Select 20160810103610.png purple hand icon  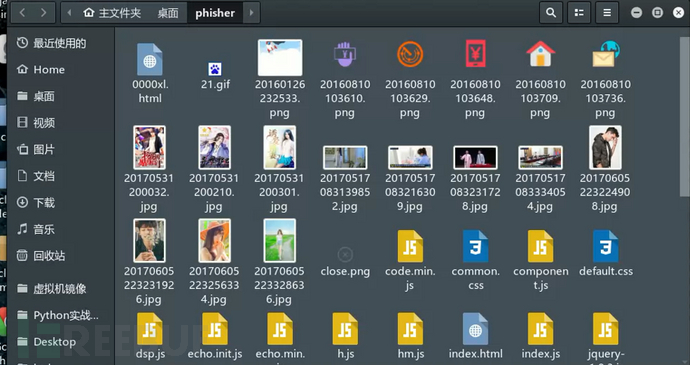click(345, 54)
